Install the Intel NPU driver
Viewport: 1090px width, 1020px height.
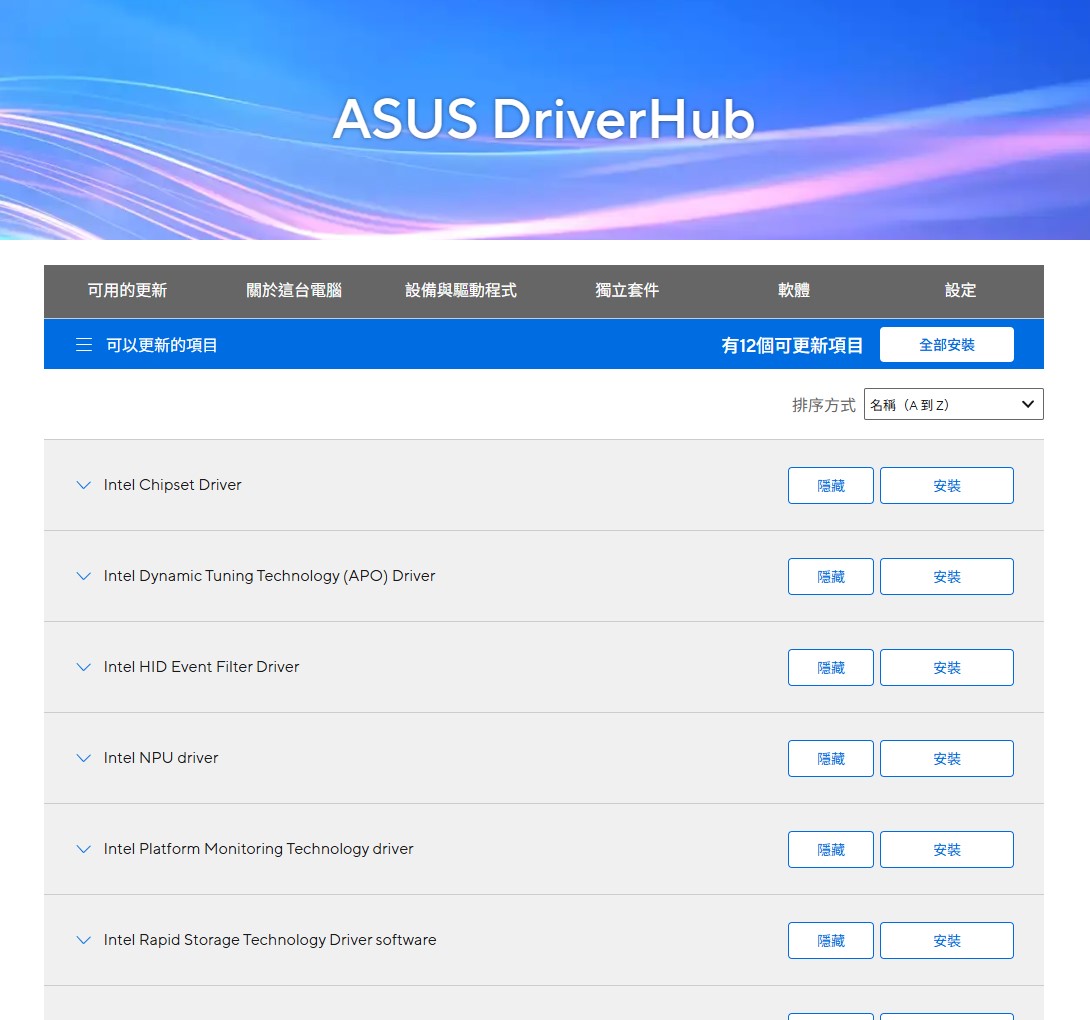[947, 759]
